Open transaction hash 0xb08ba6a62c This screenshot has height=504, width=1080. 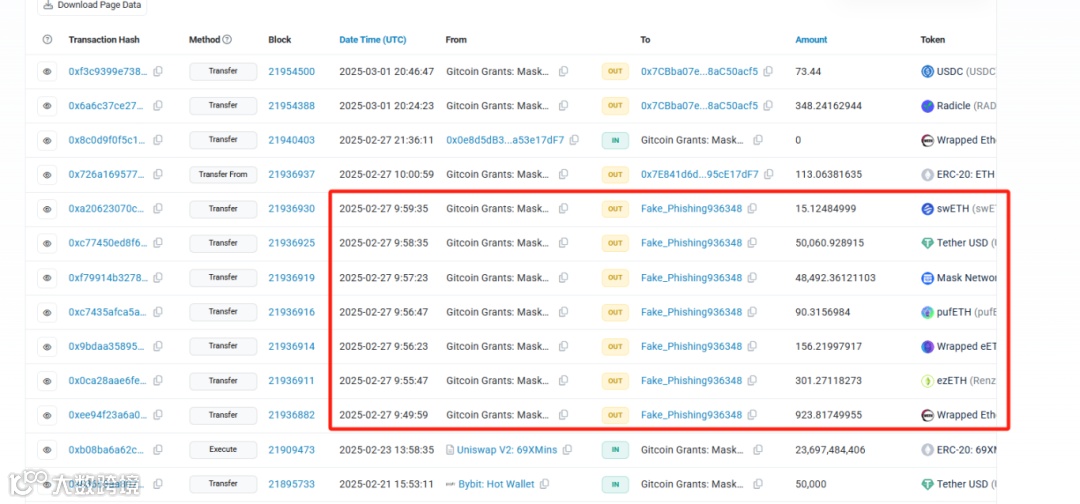pos(107,450)
